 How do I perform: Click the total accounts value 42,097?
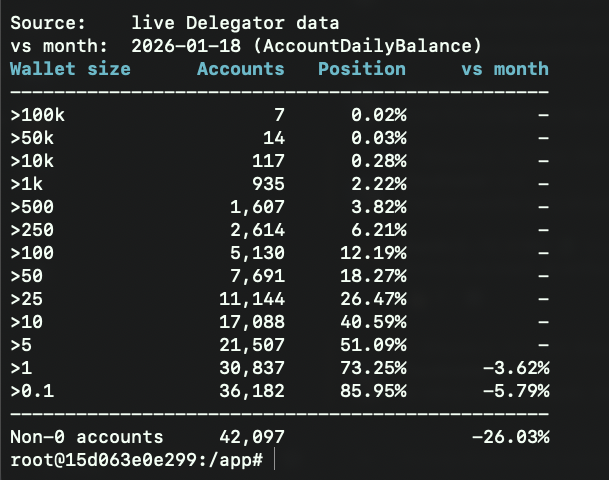click(252, 437)
